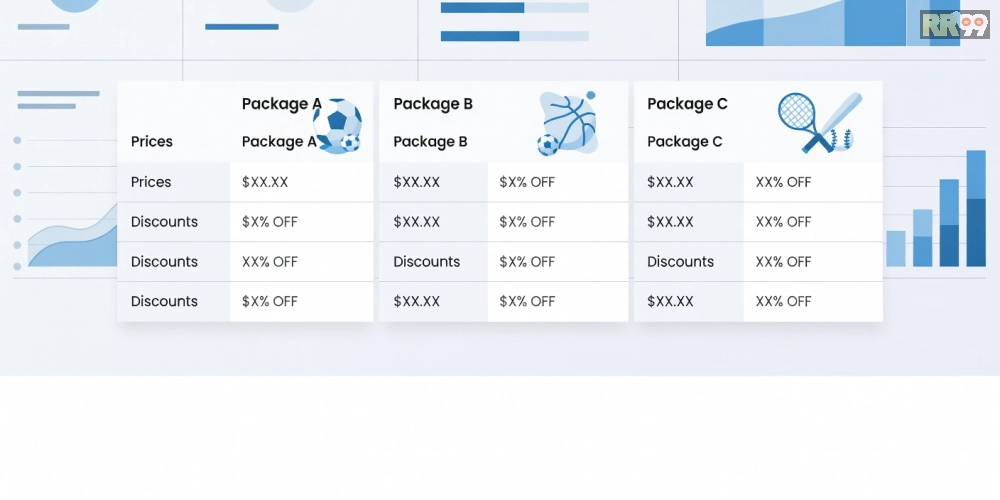Select the $XX.XX price in Package A card
Viewport: 1000px width, 500px height.
coord(265,182)
